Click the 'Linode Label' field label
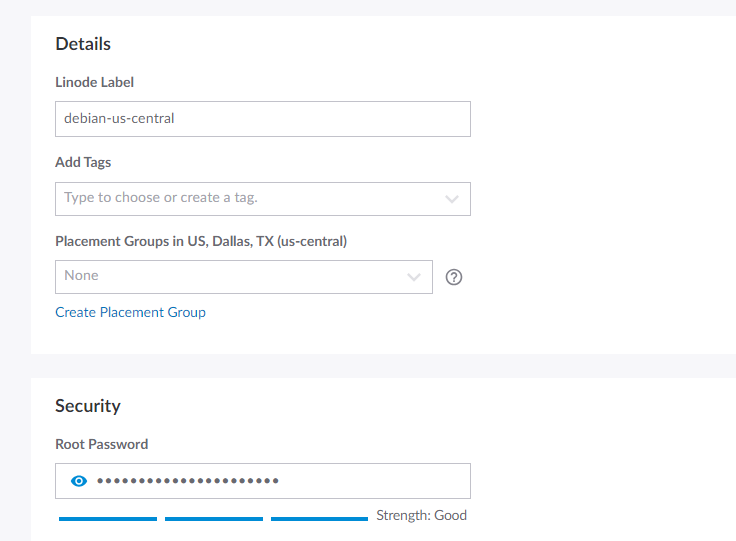 [x=95, y=82]
